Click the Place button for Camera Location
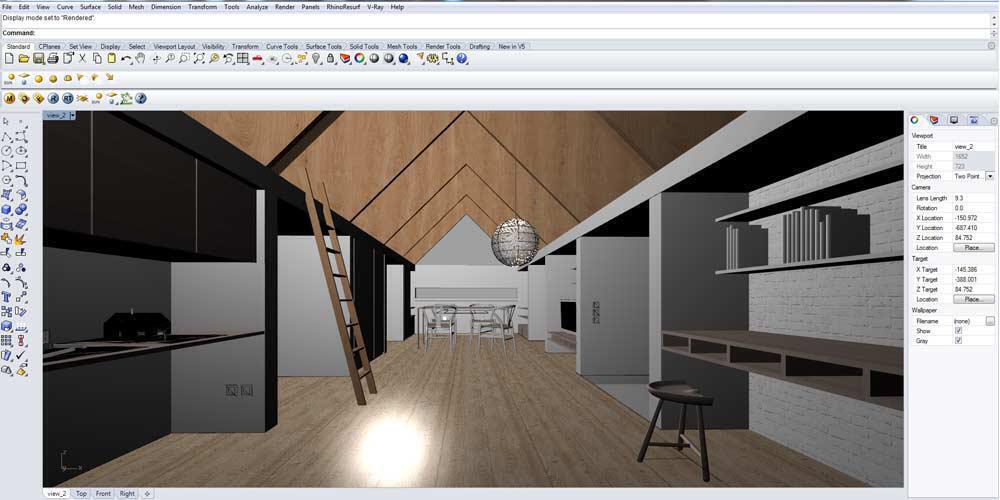Image resolution: width=1000 pixels, height=500 pixels. [x=973, y=247]
